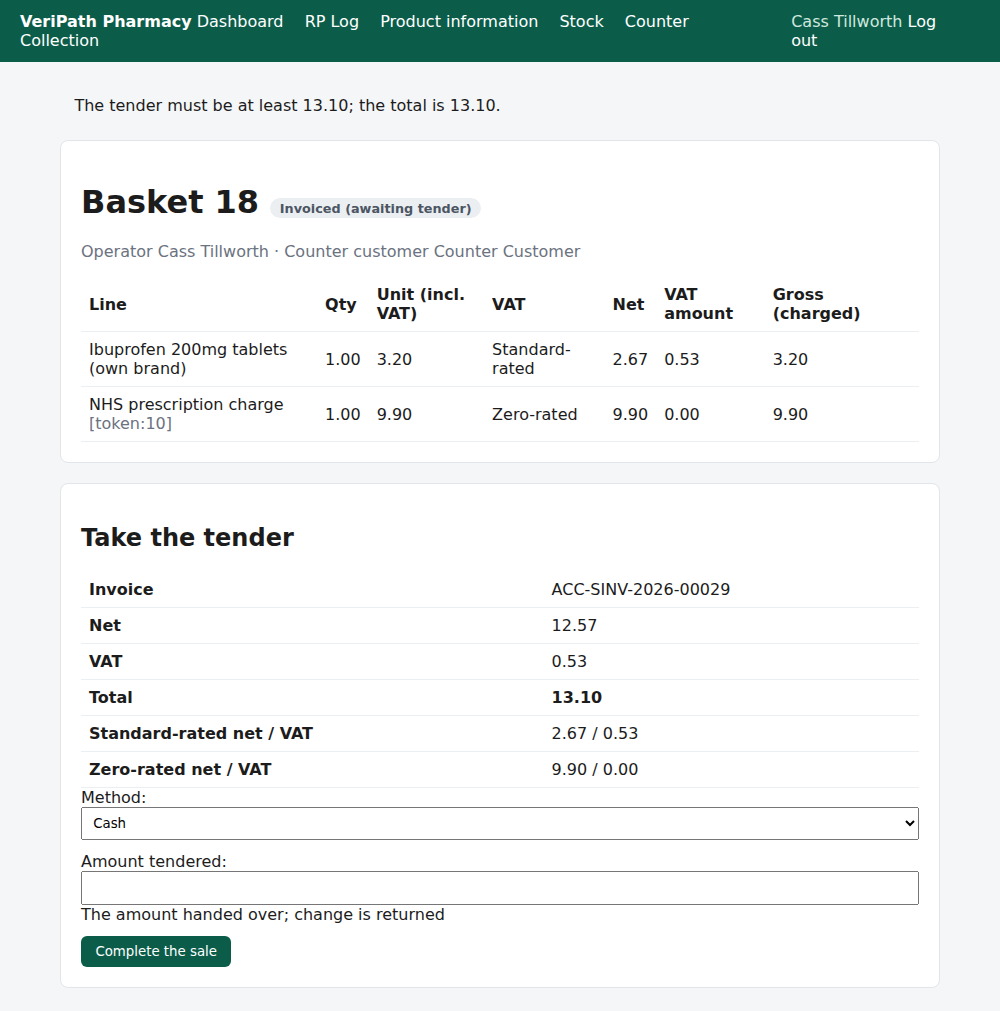Focus the Amount tendered input field
The height and width of the screenshot is (1011, 1000).
[x=500, y=888]
